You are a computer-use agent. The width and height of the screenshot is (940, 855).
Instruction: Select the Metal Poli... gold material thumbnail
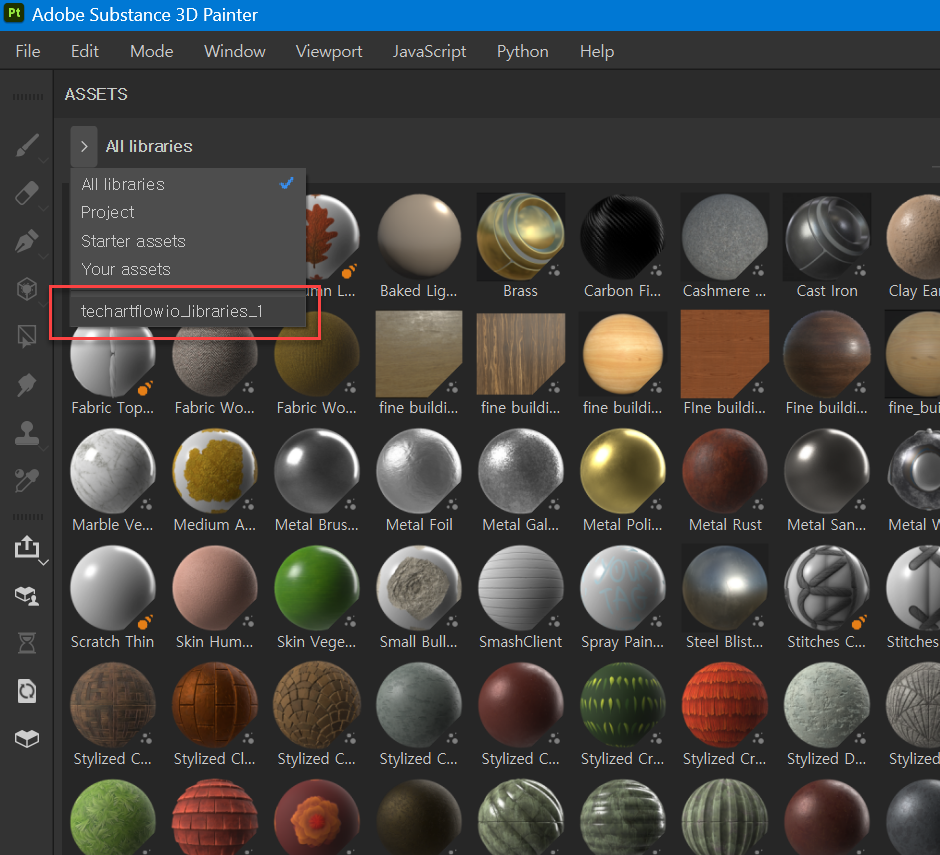622,471
